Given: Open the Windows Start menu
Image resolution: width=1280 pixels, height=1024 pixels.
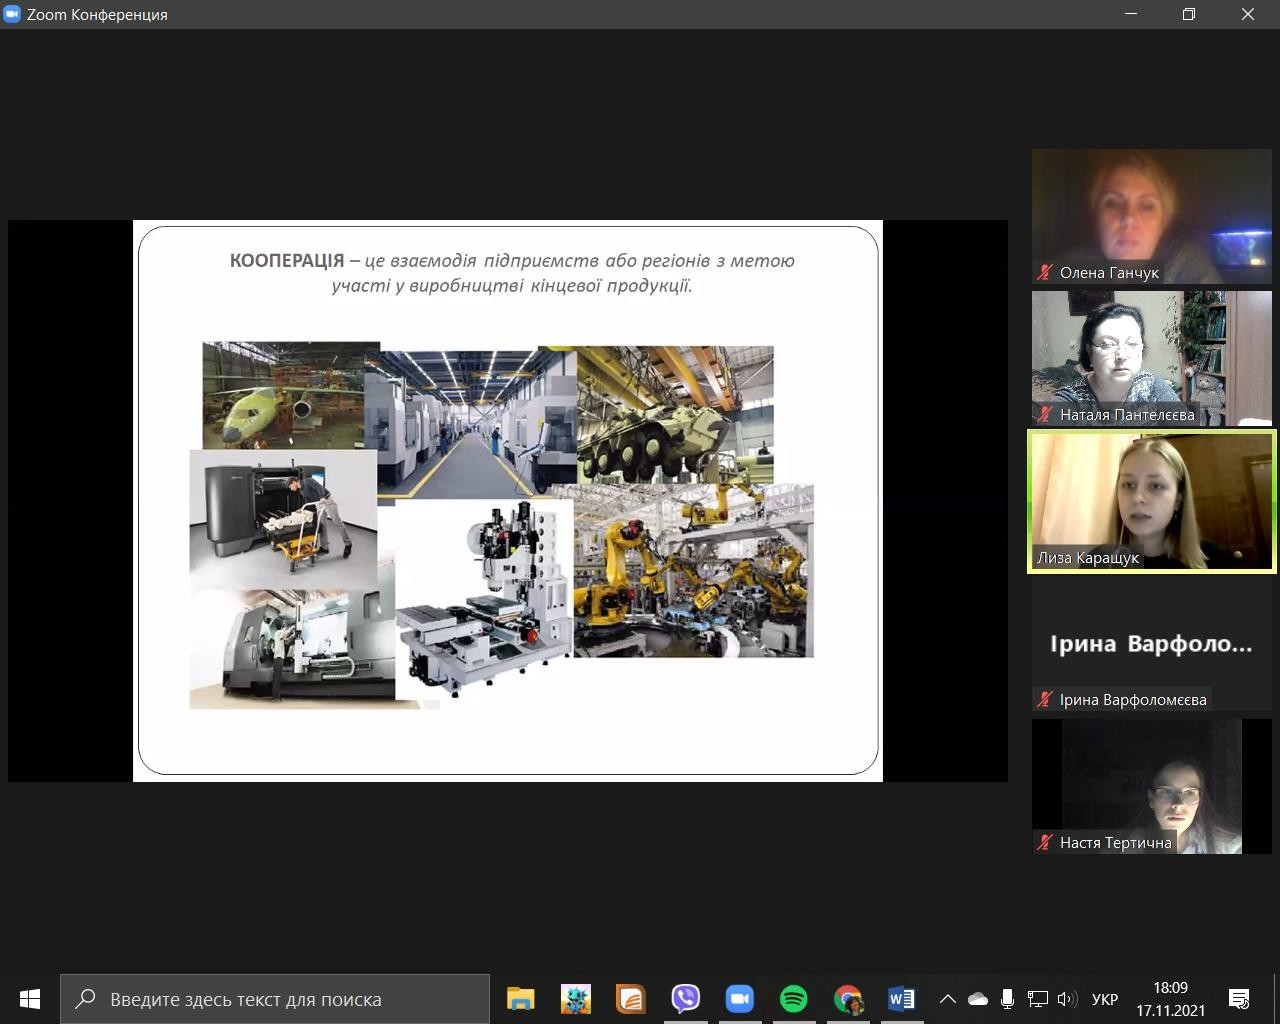Looking at the screenshot, I should (x=30, y=998).
